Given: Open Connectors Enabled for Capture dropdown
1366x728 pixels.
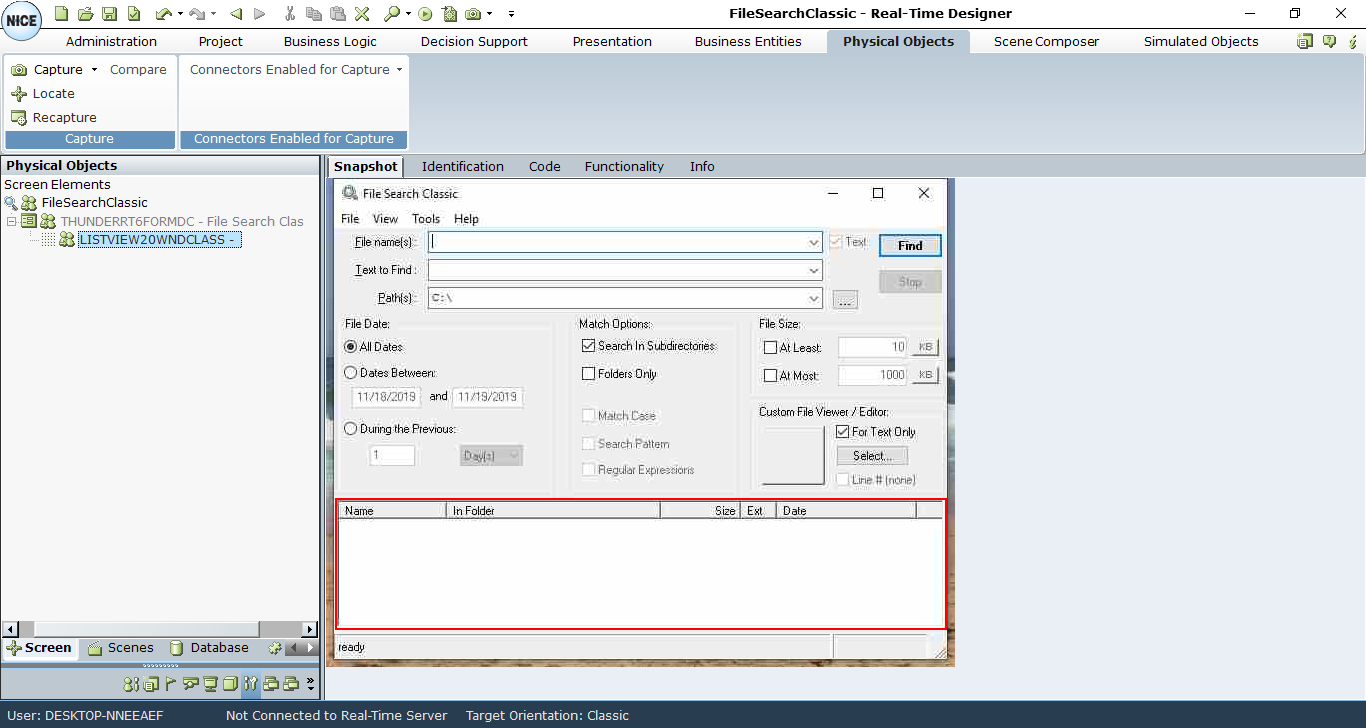Looking at the screenshot, I should [399, 70].
